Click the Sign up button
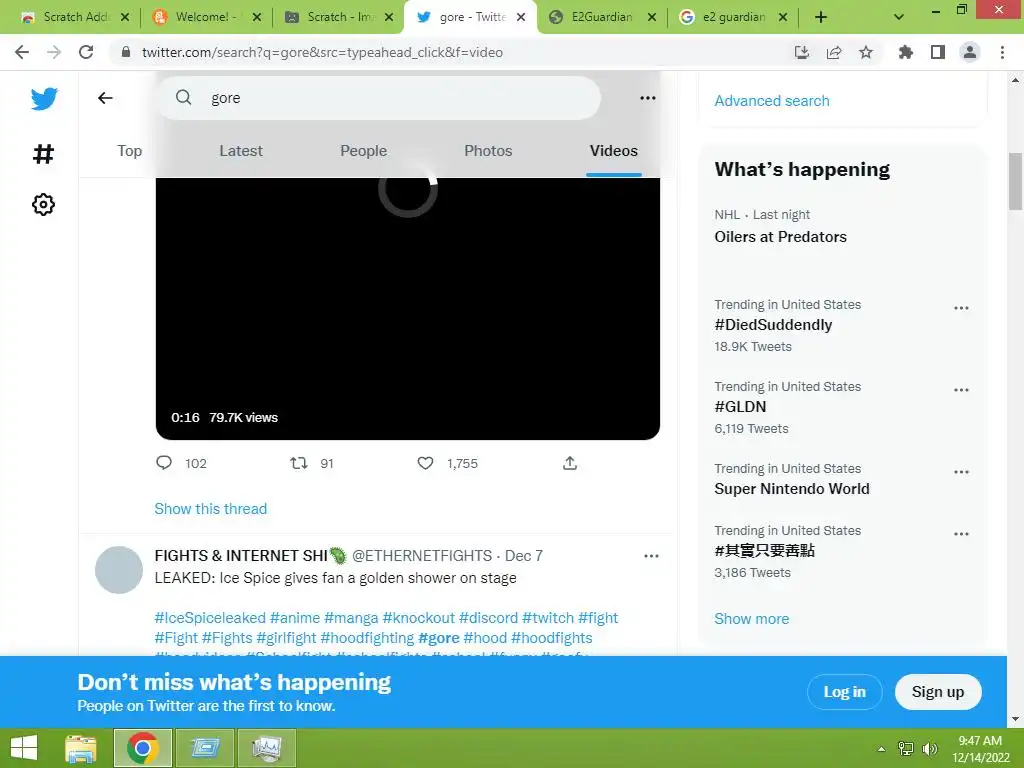The height and width of the screenshot is (768, 1024). [x=938, y=692]
